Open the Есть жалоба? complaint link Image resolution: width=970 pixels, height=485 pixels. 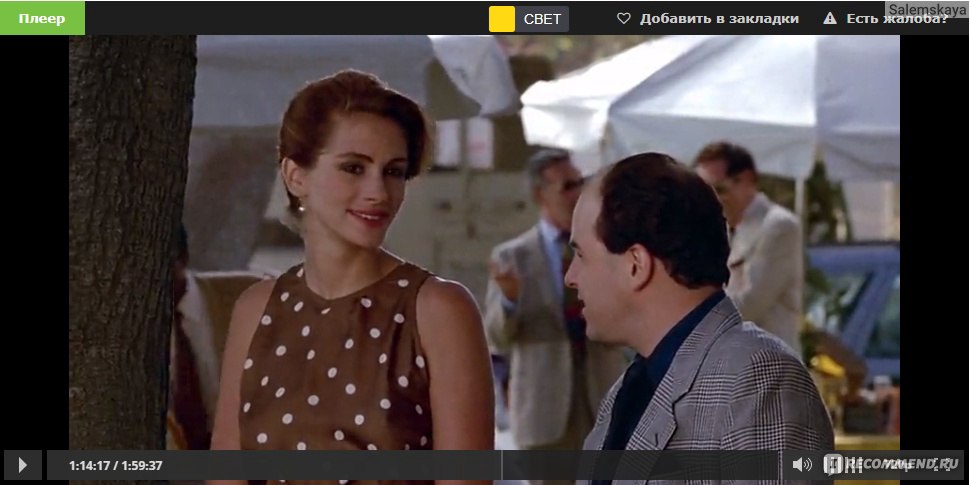point(896,19)
